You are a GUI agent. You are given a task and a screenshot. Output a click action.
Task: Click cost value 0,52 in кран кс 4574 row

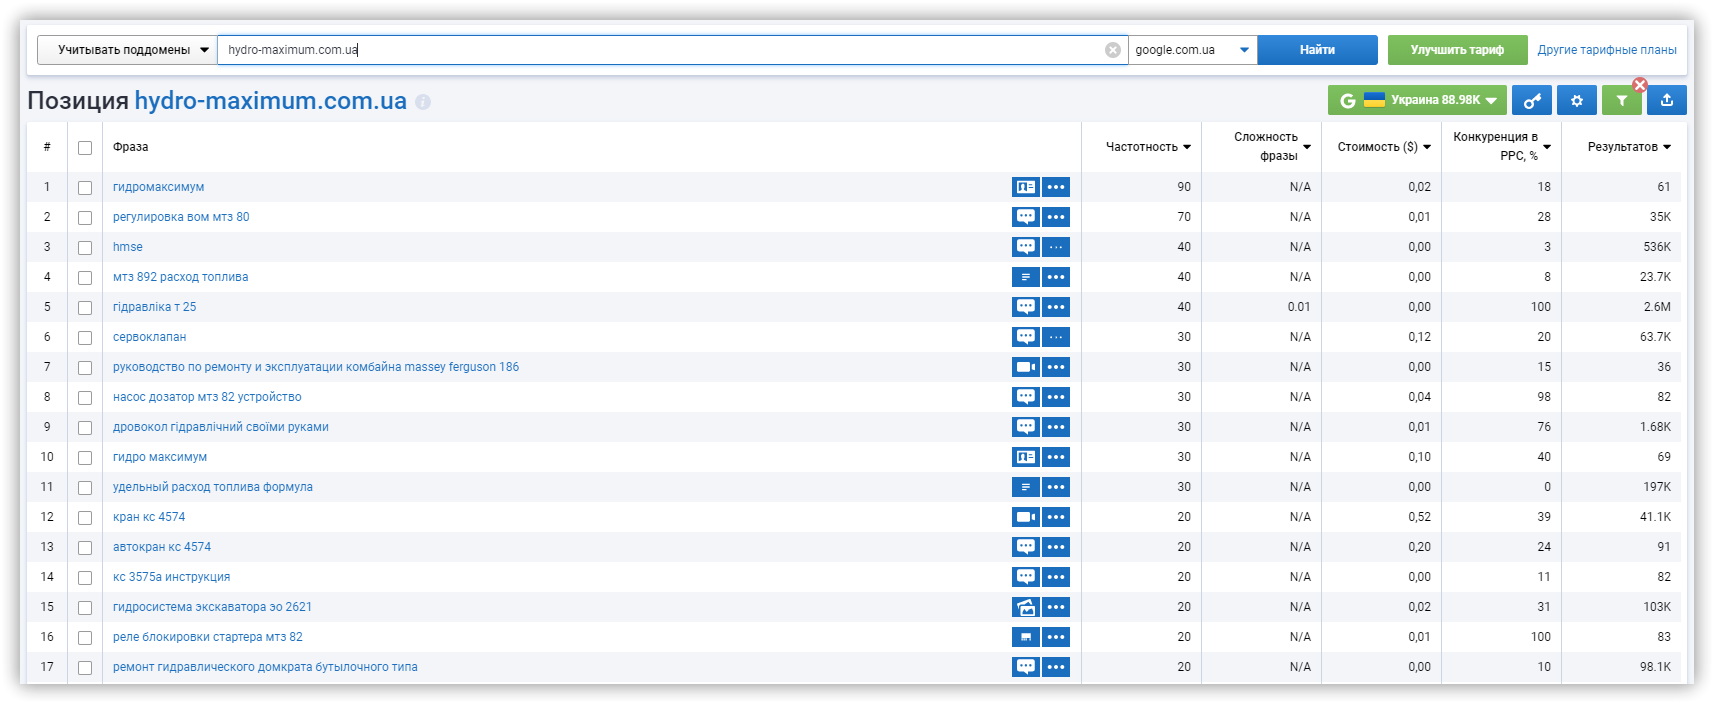tap(1419, 517)
